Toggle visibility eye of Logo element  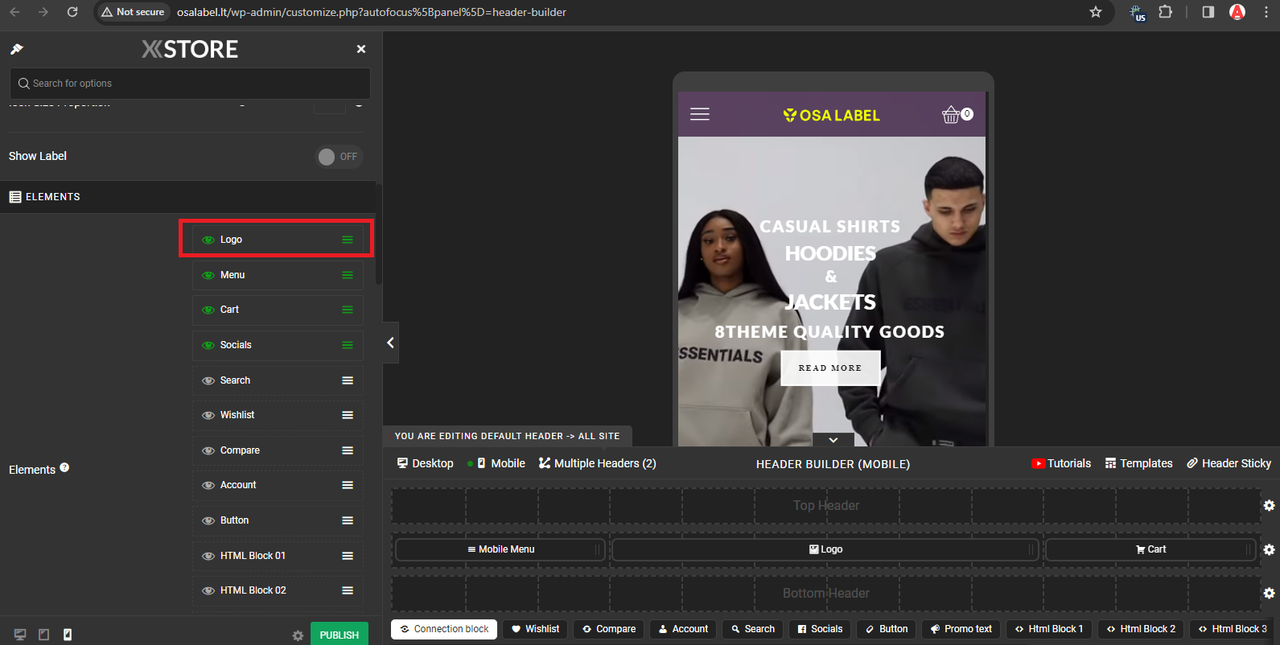pyautogui.click(x=208, y=240)
